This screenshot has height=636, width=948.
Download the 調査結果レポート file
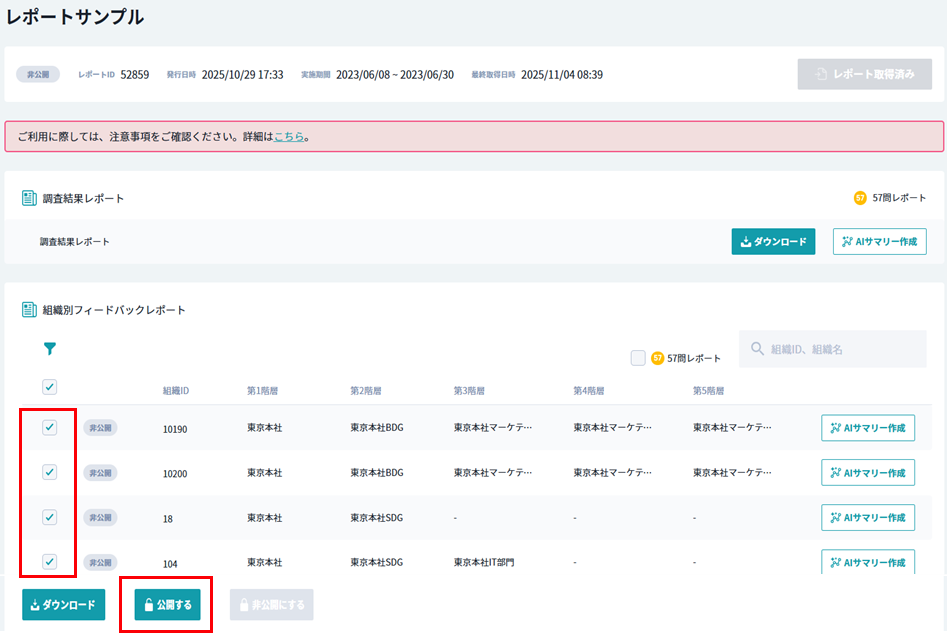773,241
